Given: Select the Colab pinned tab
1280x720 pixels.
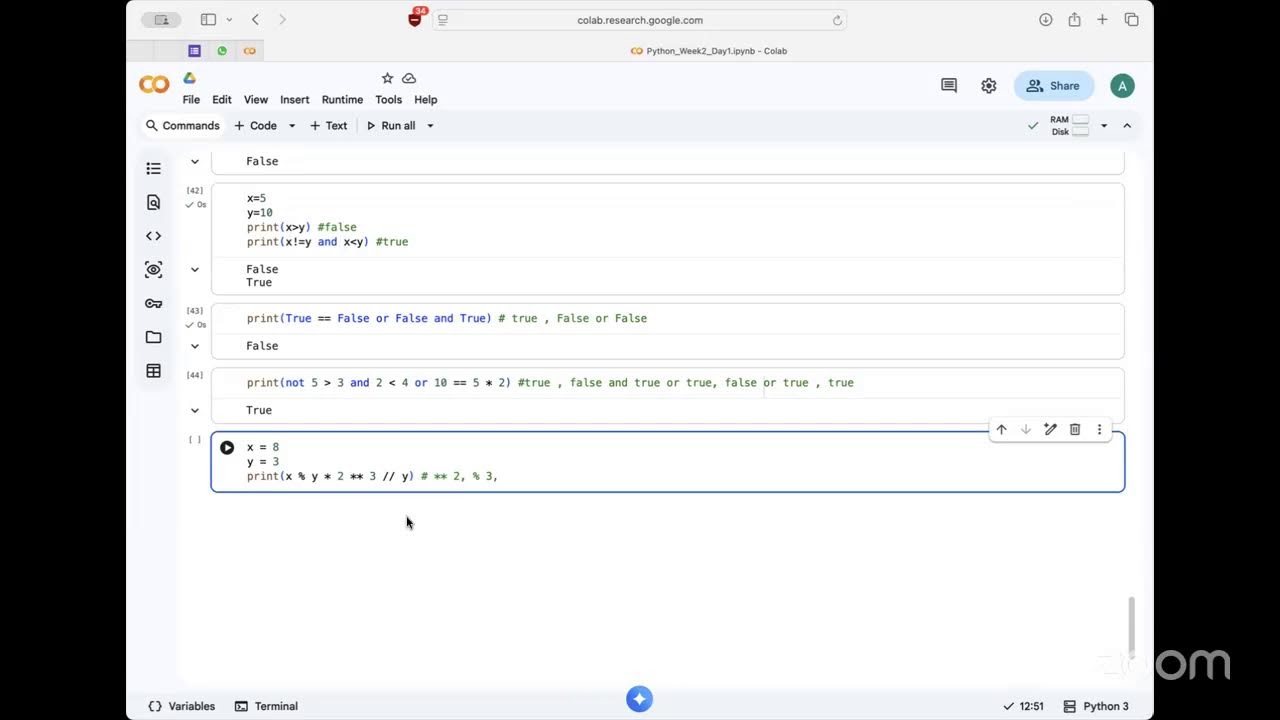Looking at the screenshot, I should point(250,51).
